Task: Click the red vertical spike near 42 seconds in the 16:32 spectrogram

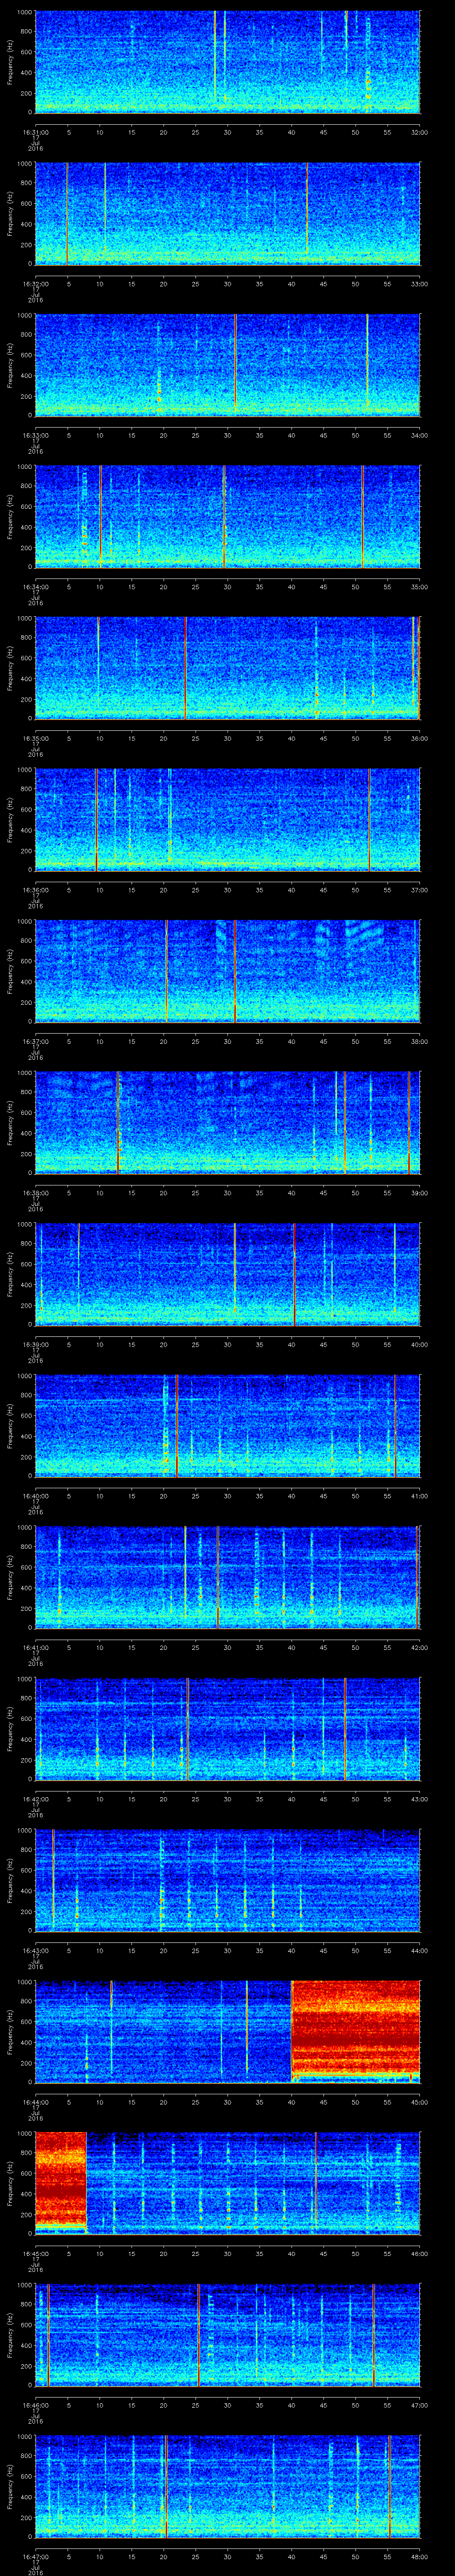Action: click(306, 214)
